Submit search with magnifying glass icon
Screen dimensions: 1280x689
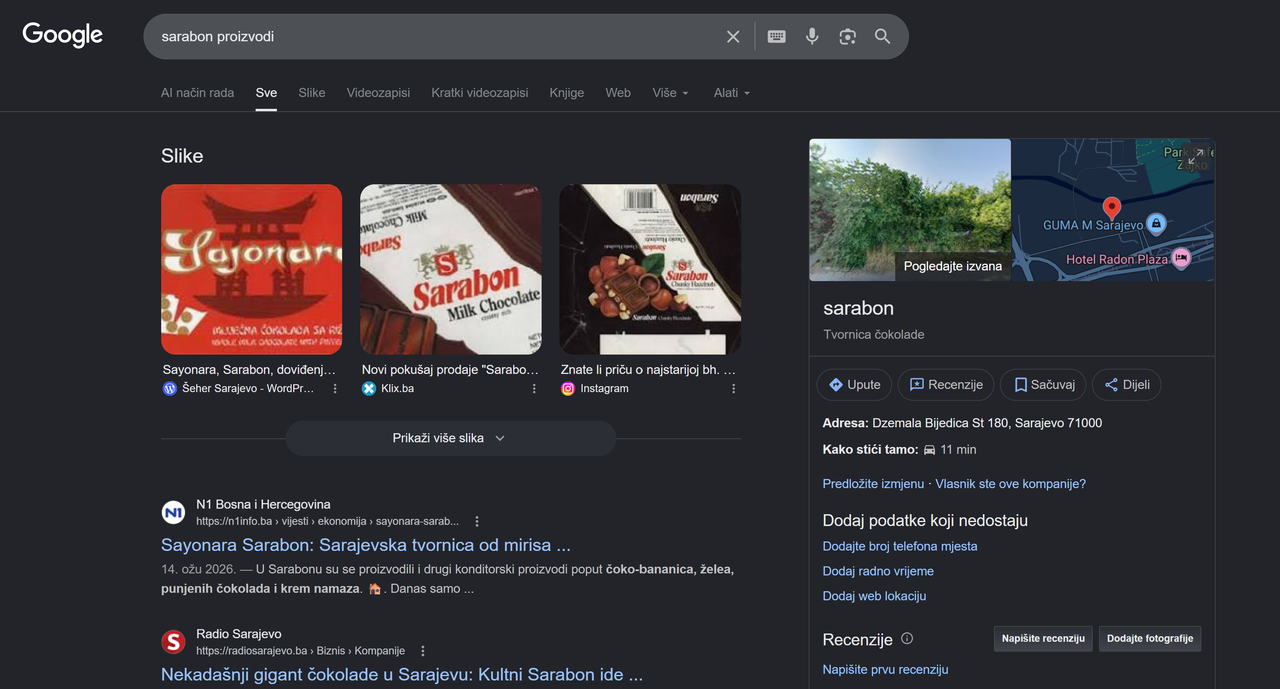point(882,36)
